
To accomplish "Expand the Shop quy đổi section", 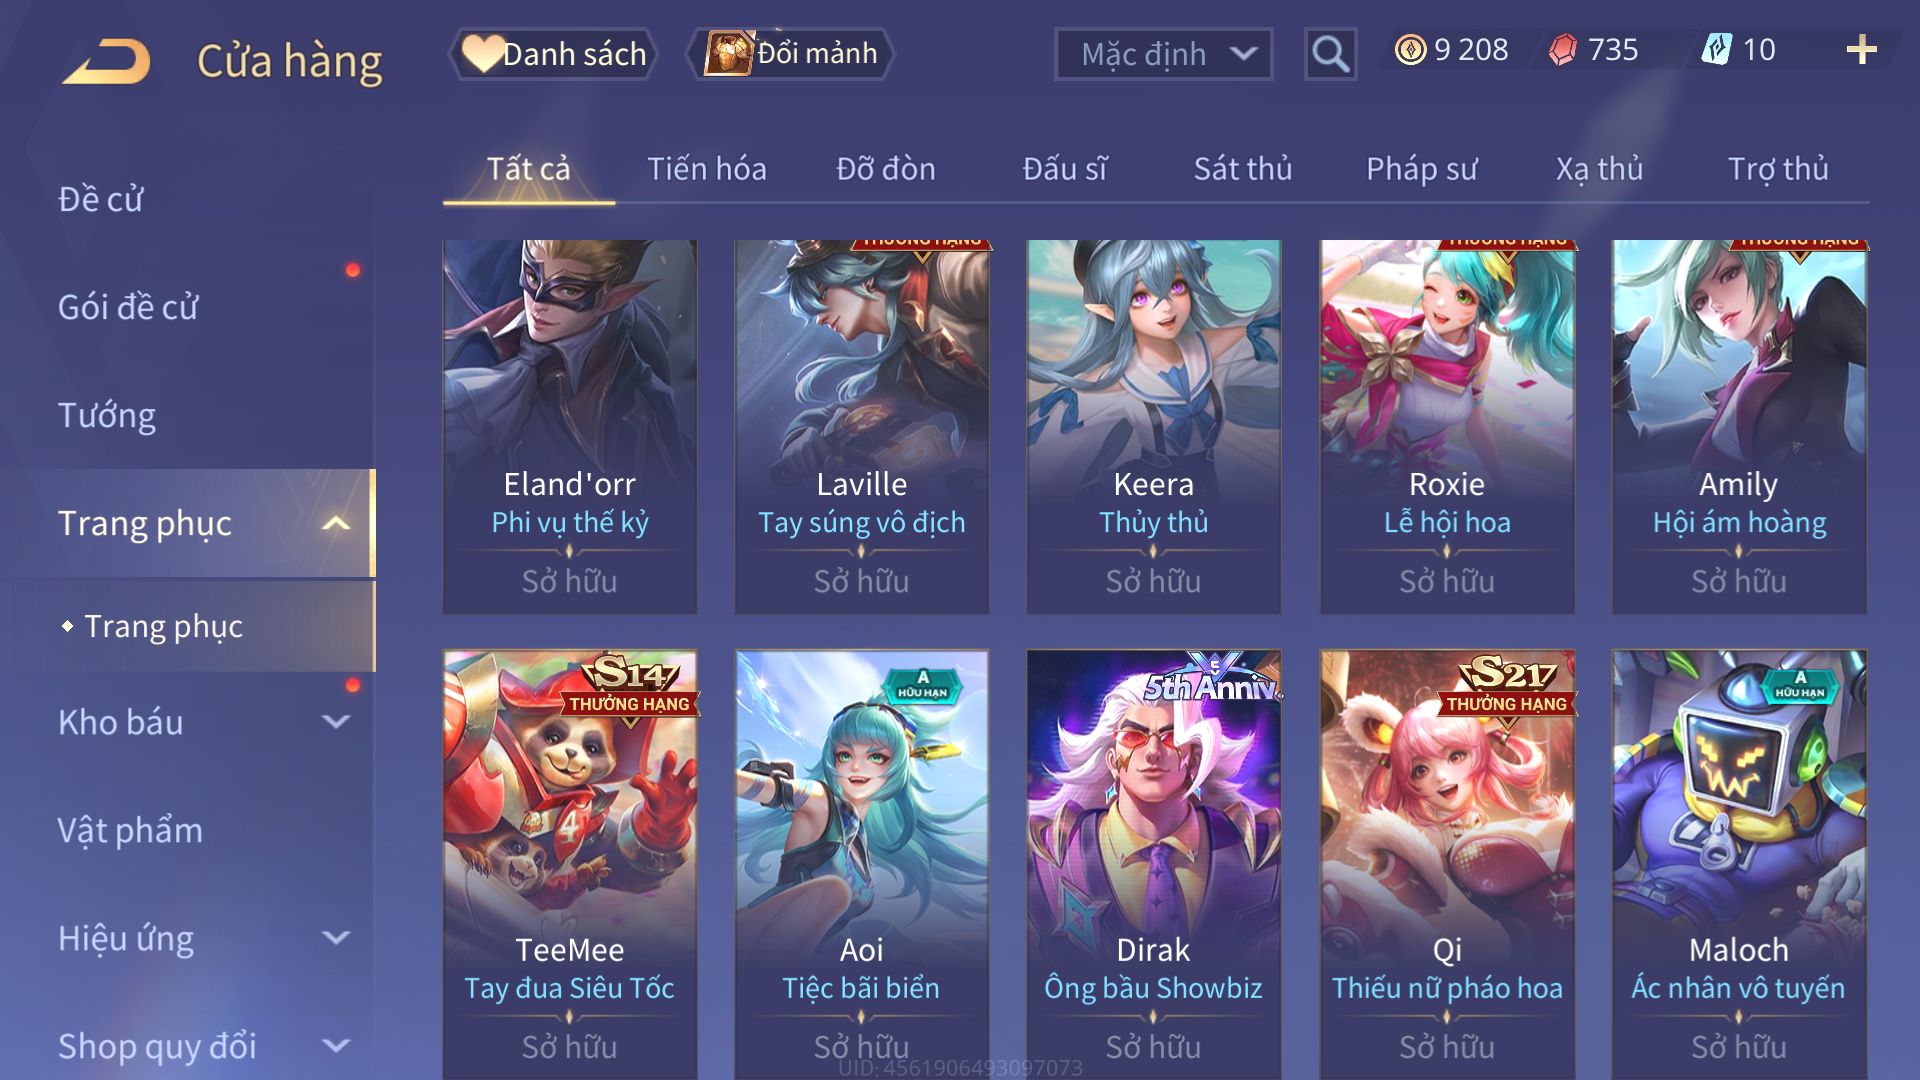I will click(337, 1046).
